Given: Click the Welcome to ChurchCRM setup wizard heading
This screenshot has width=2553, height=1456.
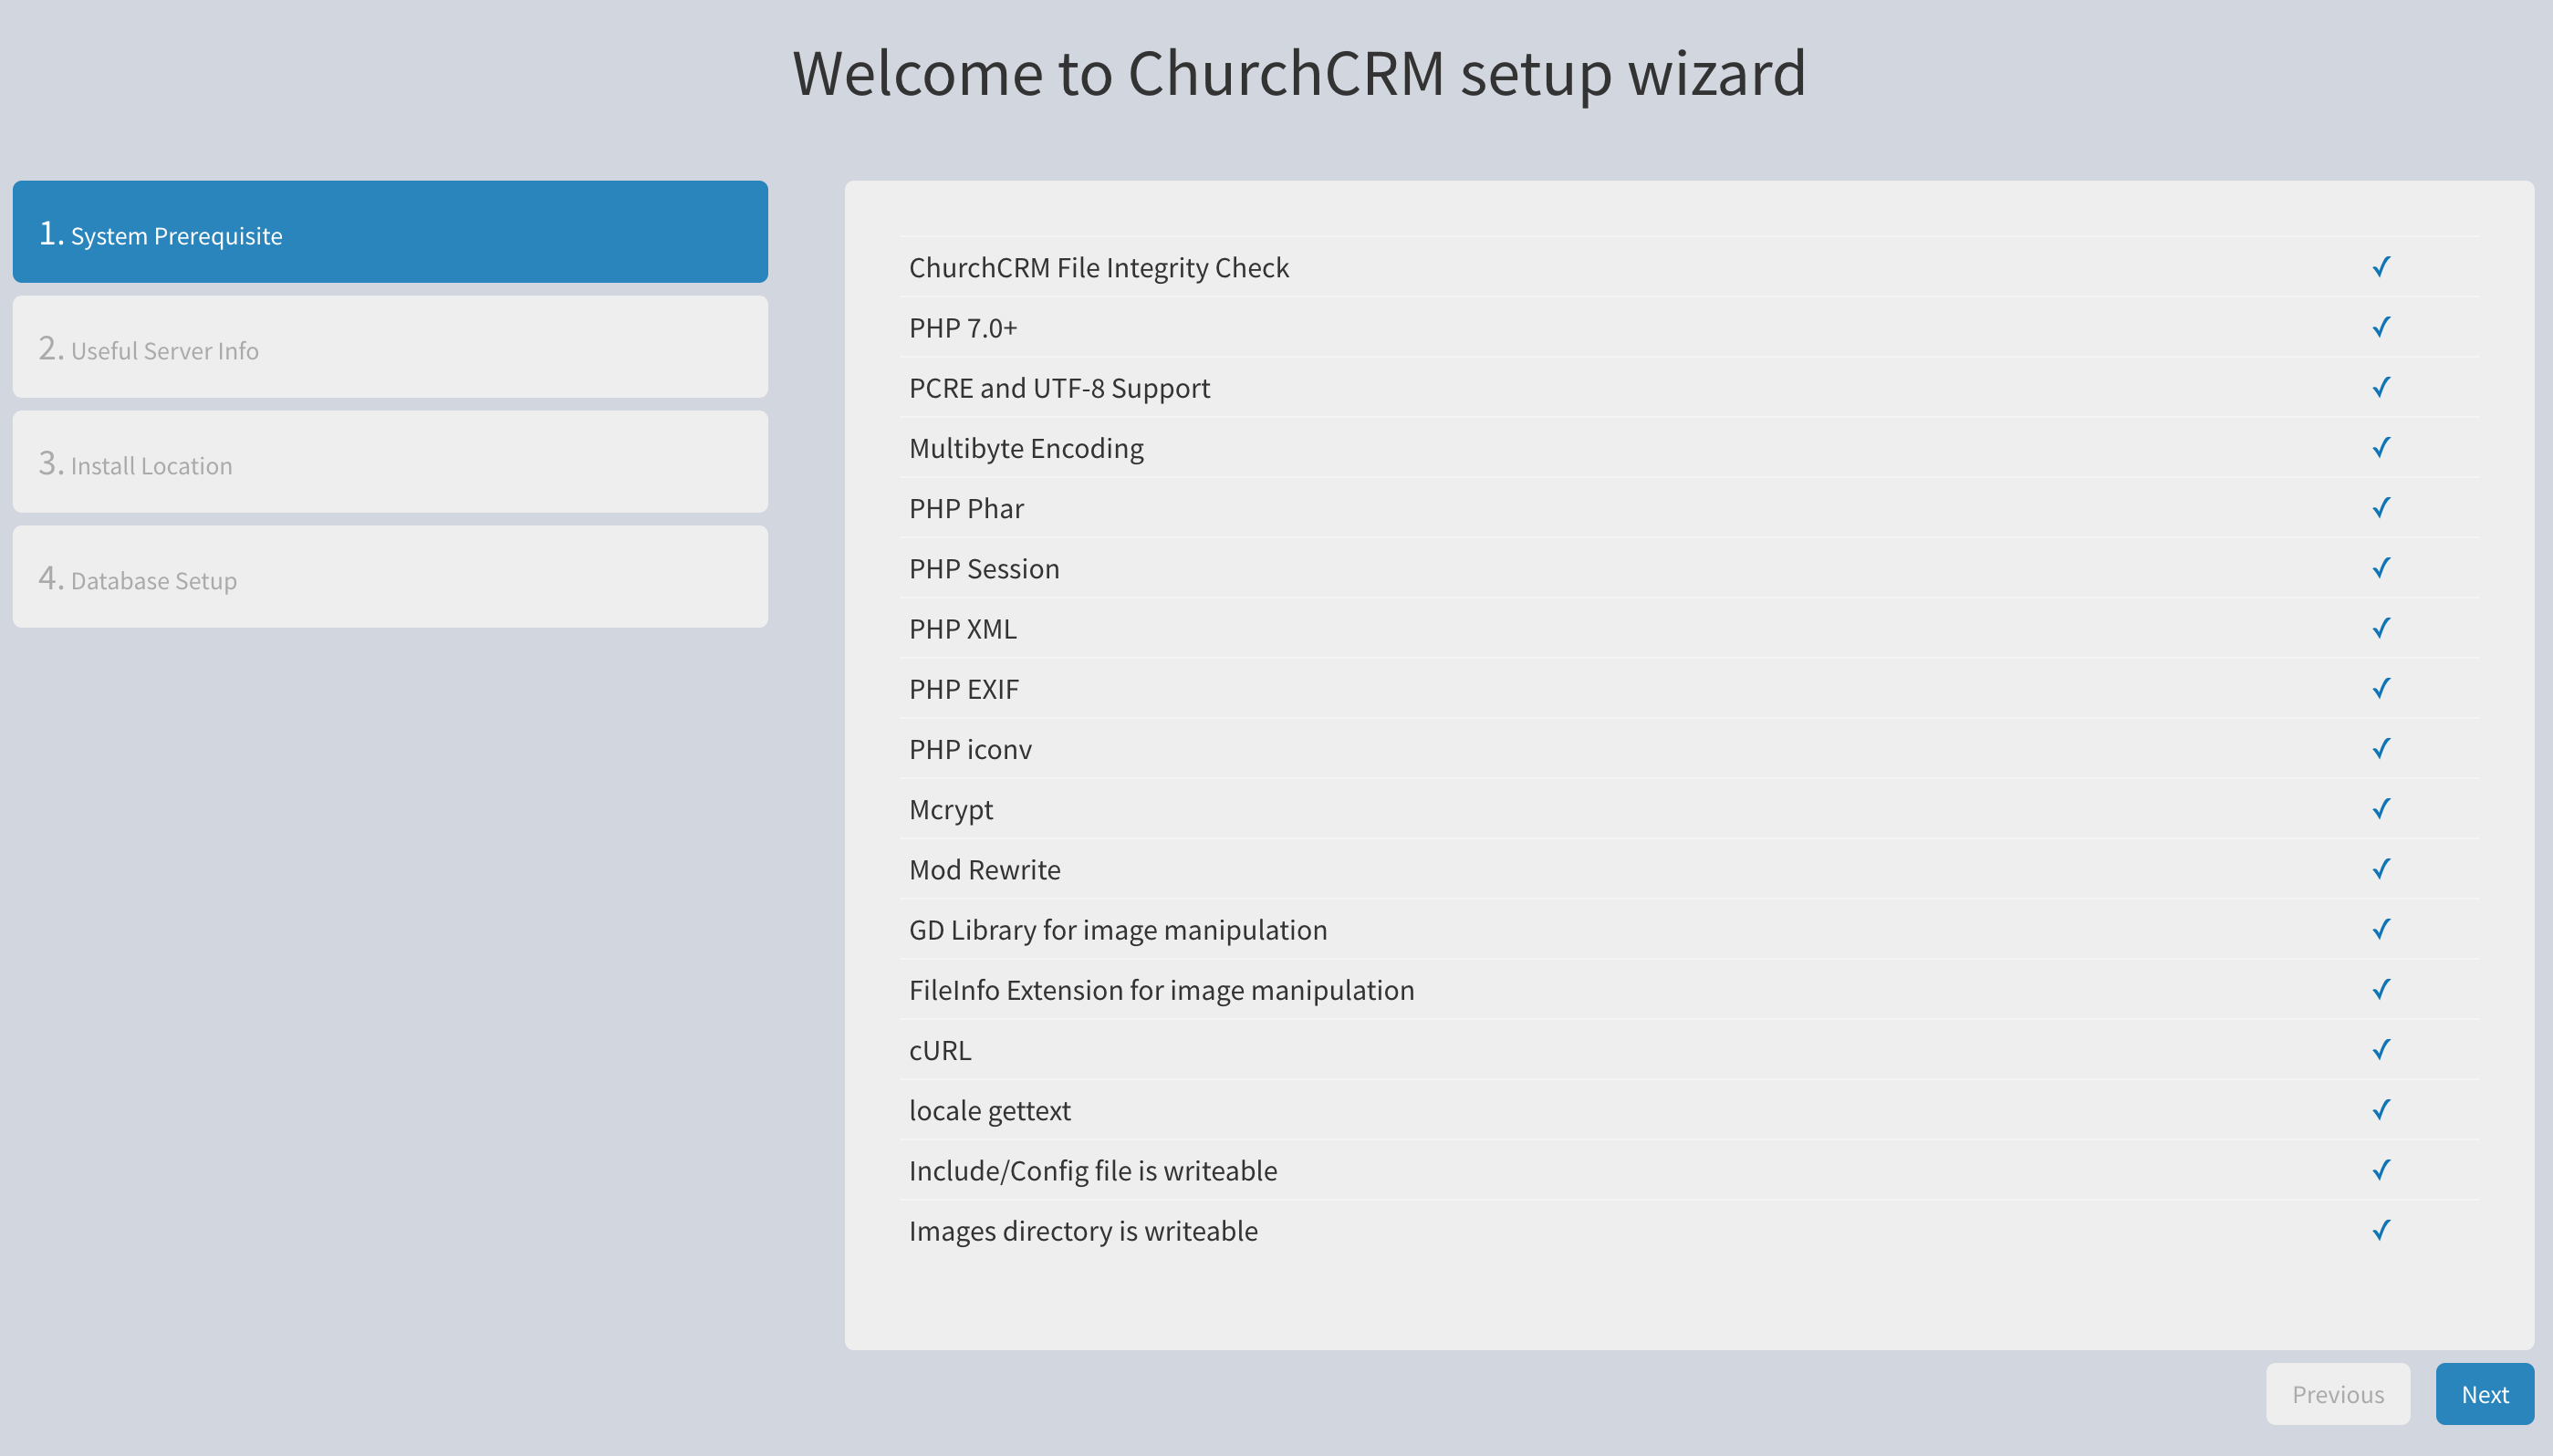Looking at the screenshot, I should [1298, 73].
